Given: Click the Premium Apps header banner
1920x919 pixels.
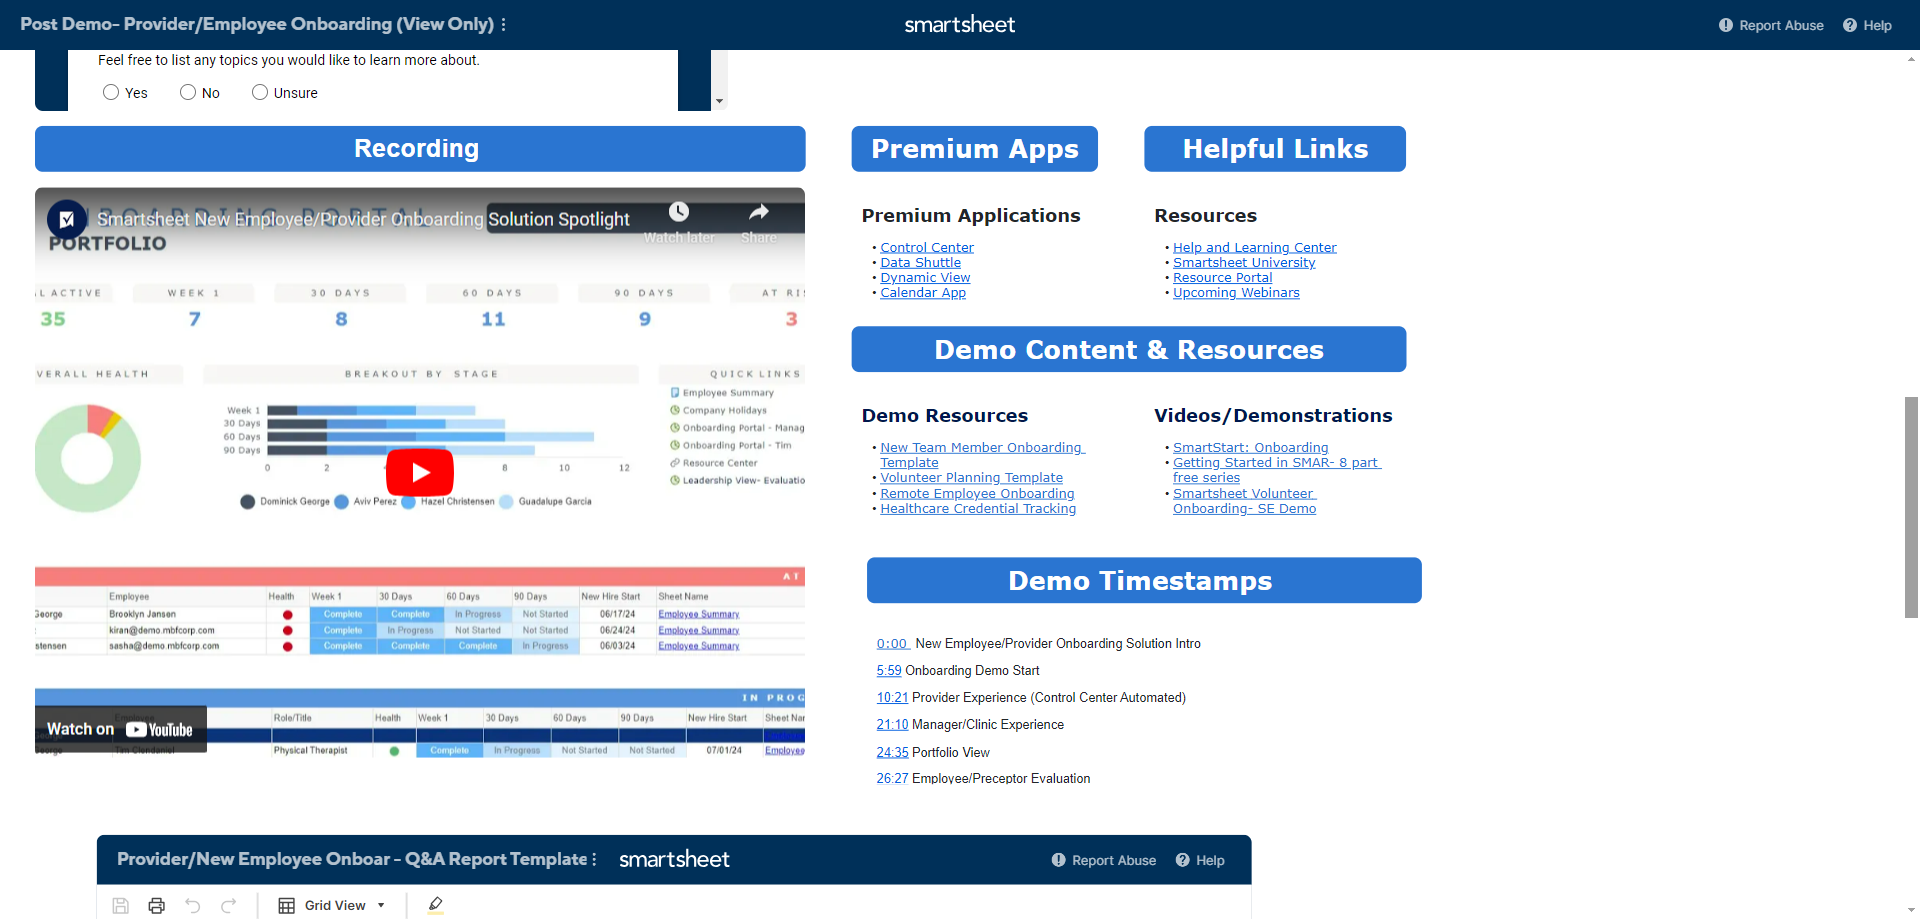Looking at the screenshot, I should pyautogui.click(x=974, y=148).
